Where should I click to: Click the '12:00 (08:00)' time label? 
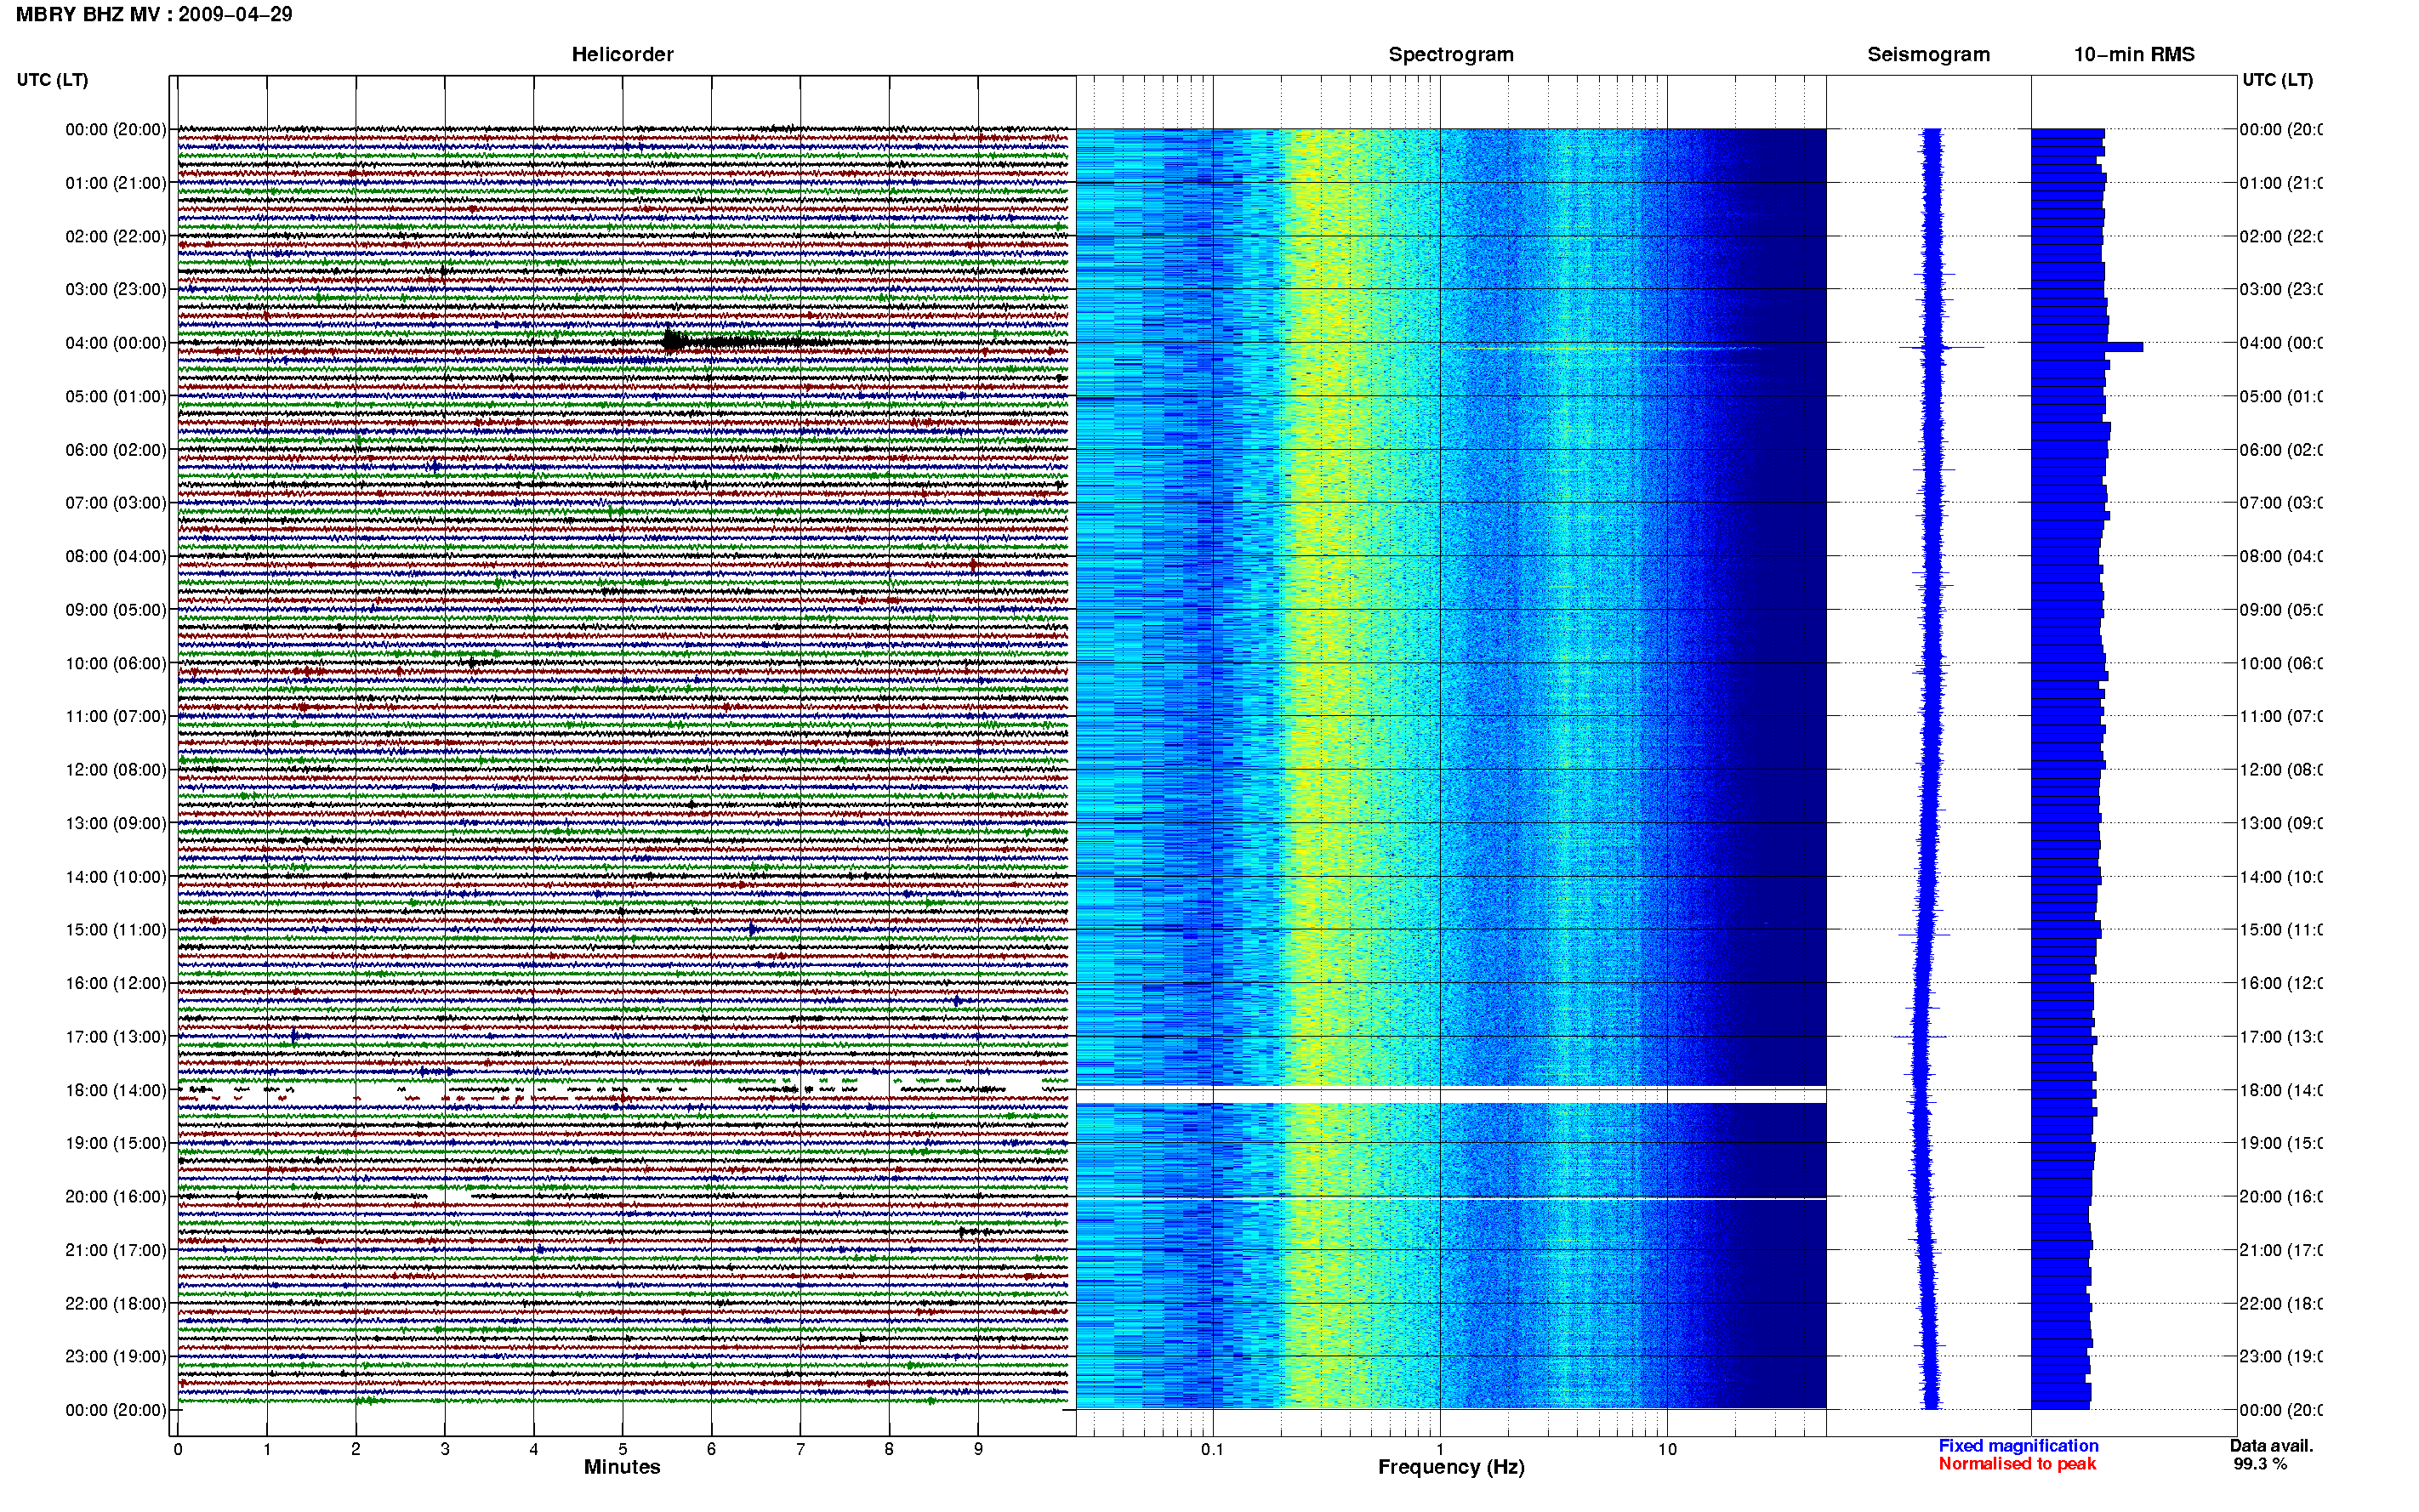click(x=116, y=770)
